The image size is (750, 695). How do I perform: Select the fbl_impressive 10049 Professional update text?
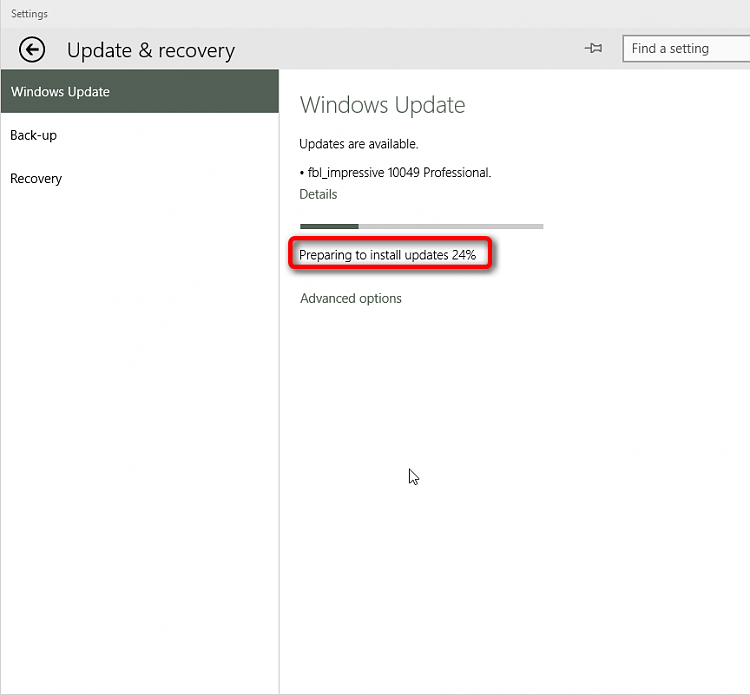click(x=399, y=172)
